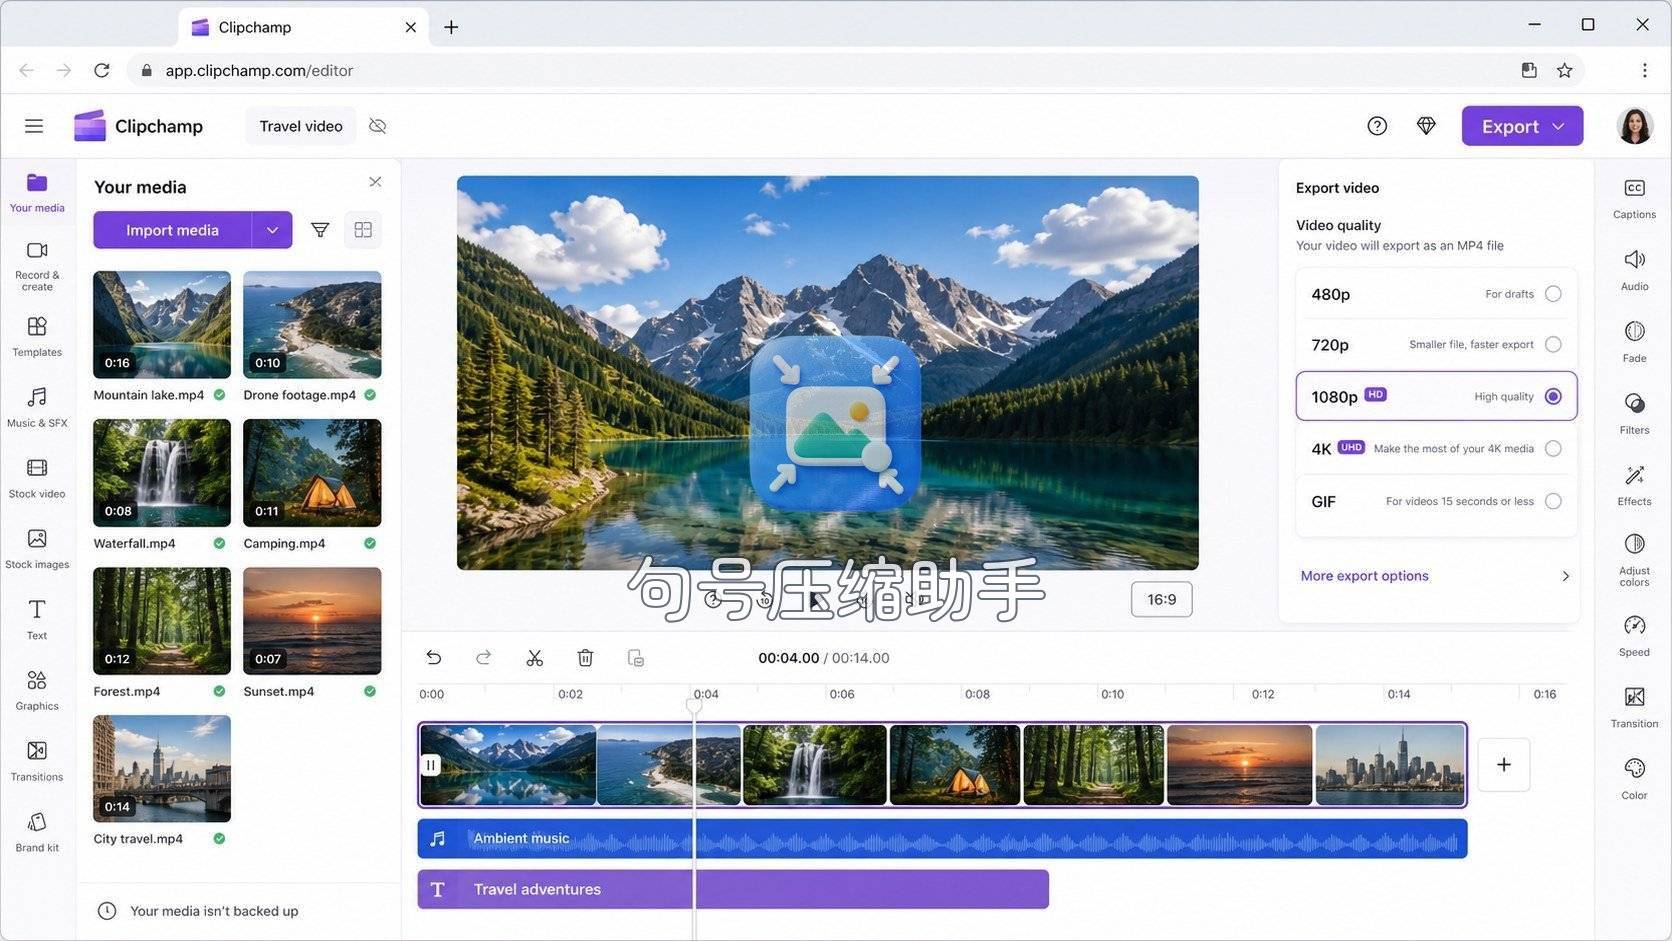Open the Brand kit panel
This screenshot has height=941, width=1672.
click(x=37, y=833)
